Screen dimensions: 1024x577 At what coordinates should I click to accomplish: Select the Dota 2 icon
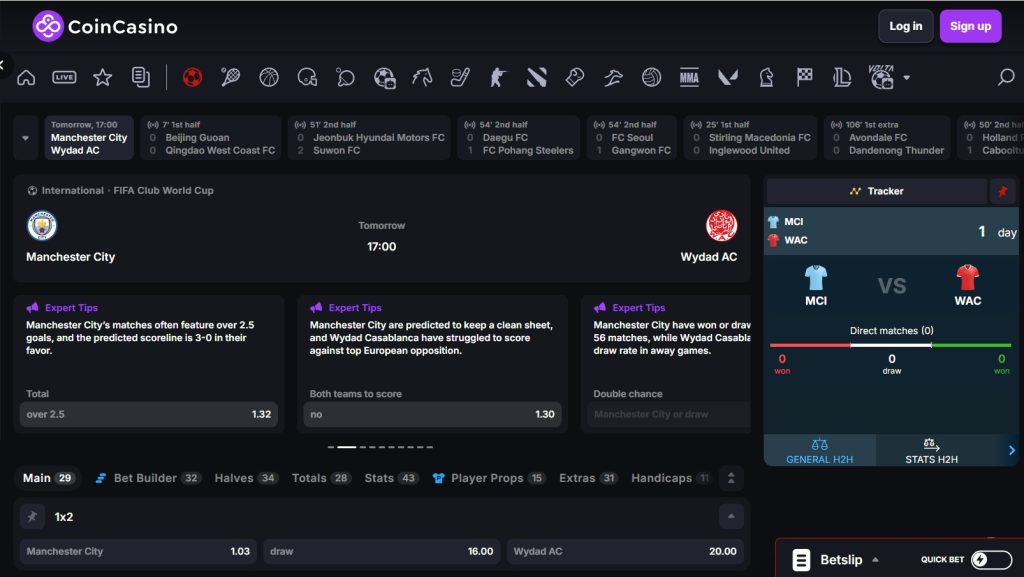536,78
